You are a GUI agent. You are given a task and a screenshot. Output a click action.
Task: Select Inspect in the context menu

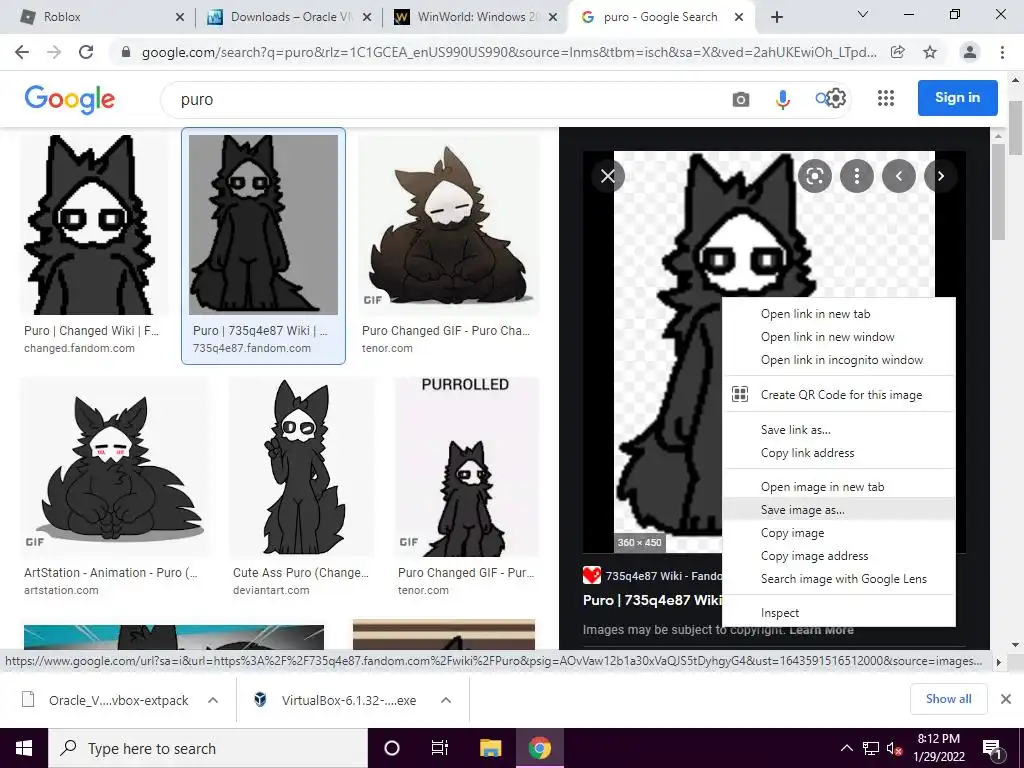pyautogui.click(x=839, y=613)
